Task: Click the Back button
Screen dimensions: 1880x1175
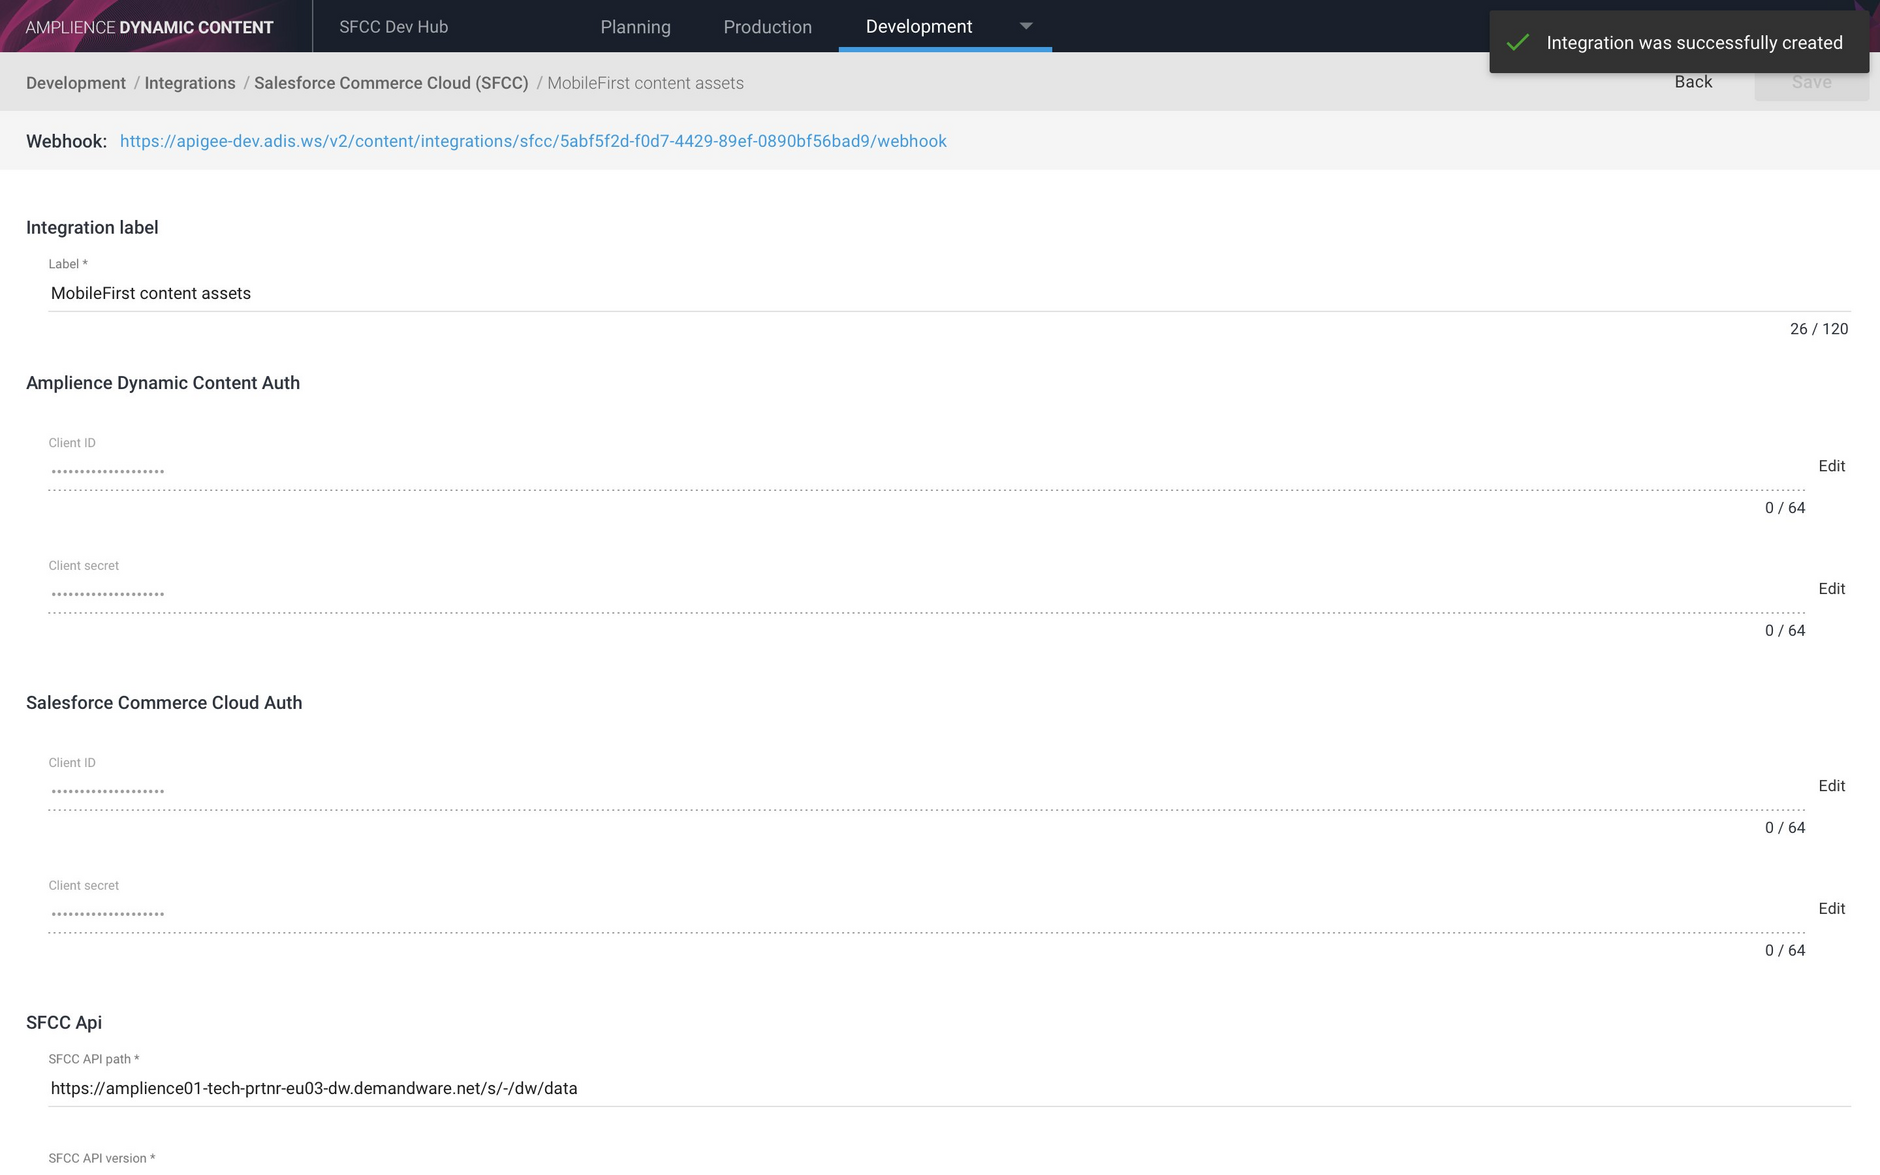Action: pos(1693,82)
